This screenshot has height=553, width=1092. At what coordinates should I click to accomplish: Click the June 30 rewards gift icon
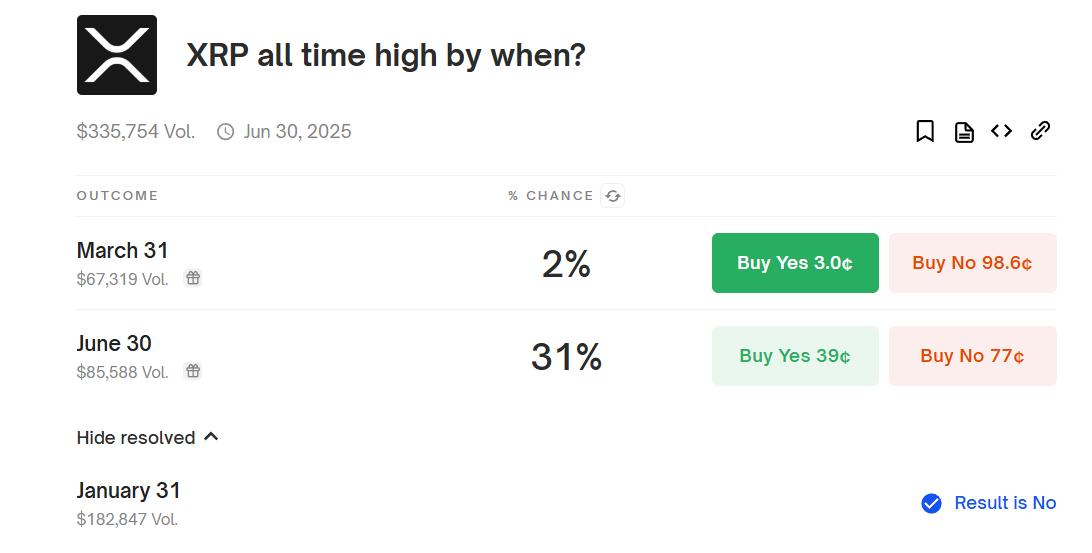pyautogui.click(x=193, y=371)
